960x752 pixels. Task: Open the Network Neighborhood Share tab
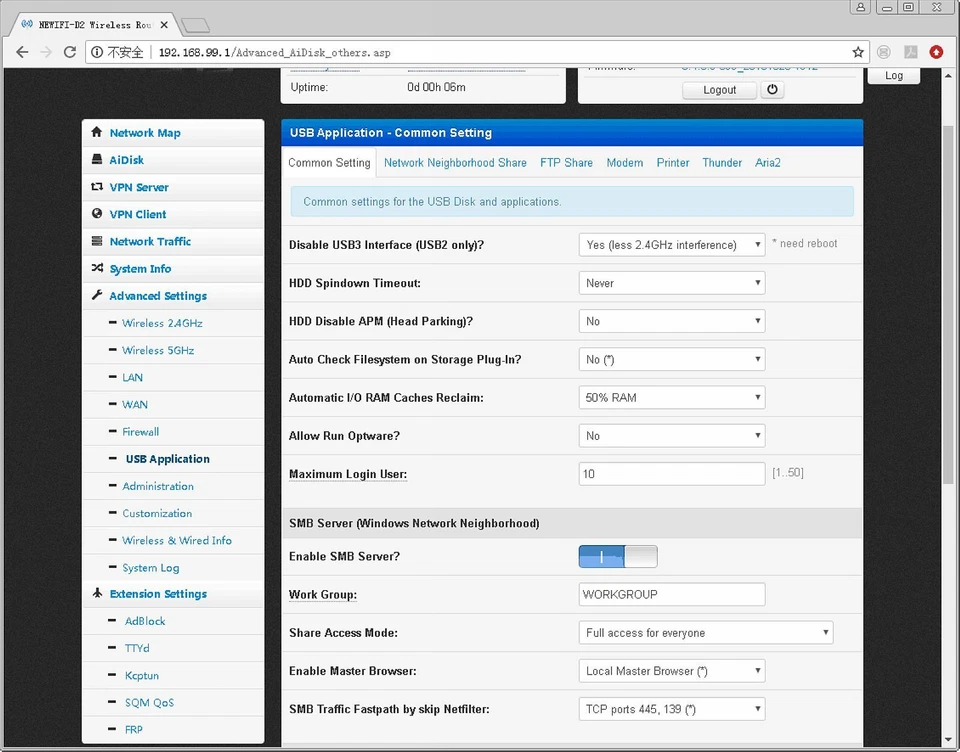(x=455, y=163)
